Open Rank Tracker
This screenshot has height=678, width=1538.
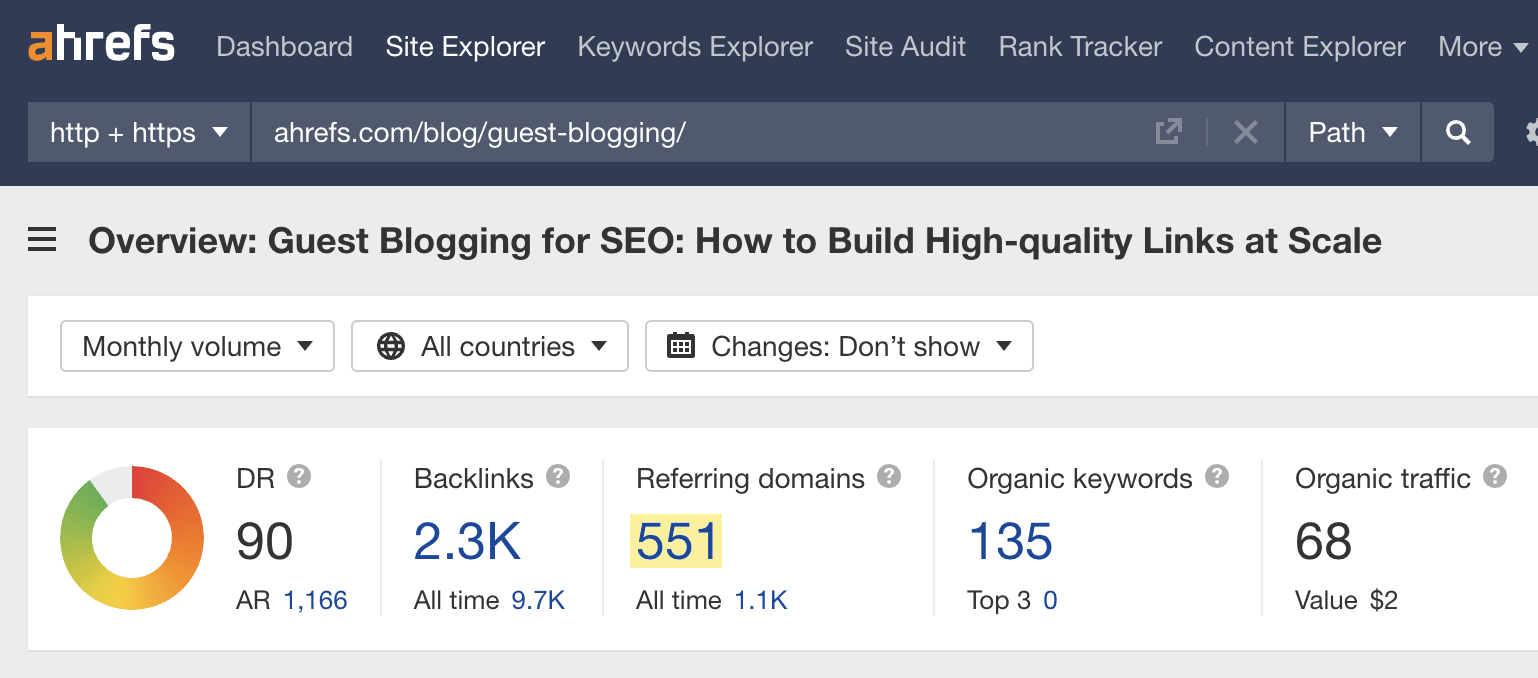coord(1080,46)
